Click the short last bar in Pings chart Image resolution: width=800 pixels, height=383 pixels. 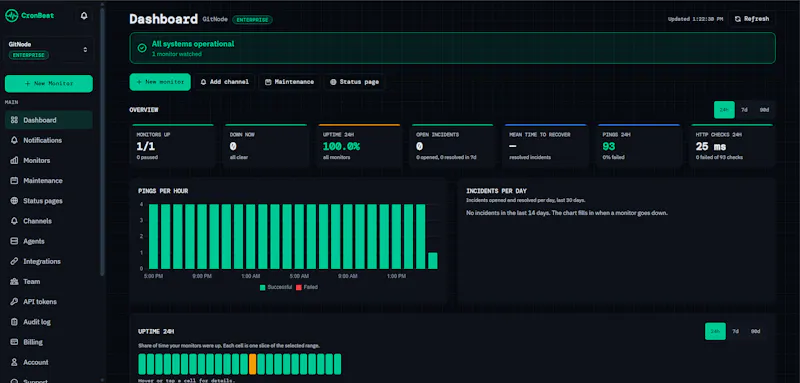433,261
